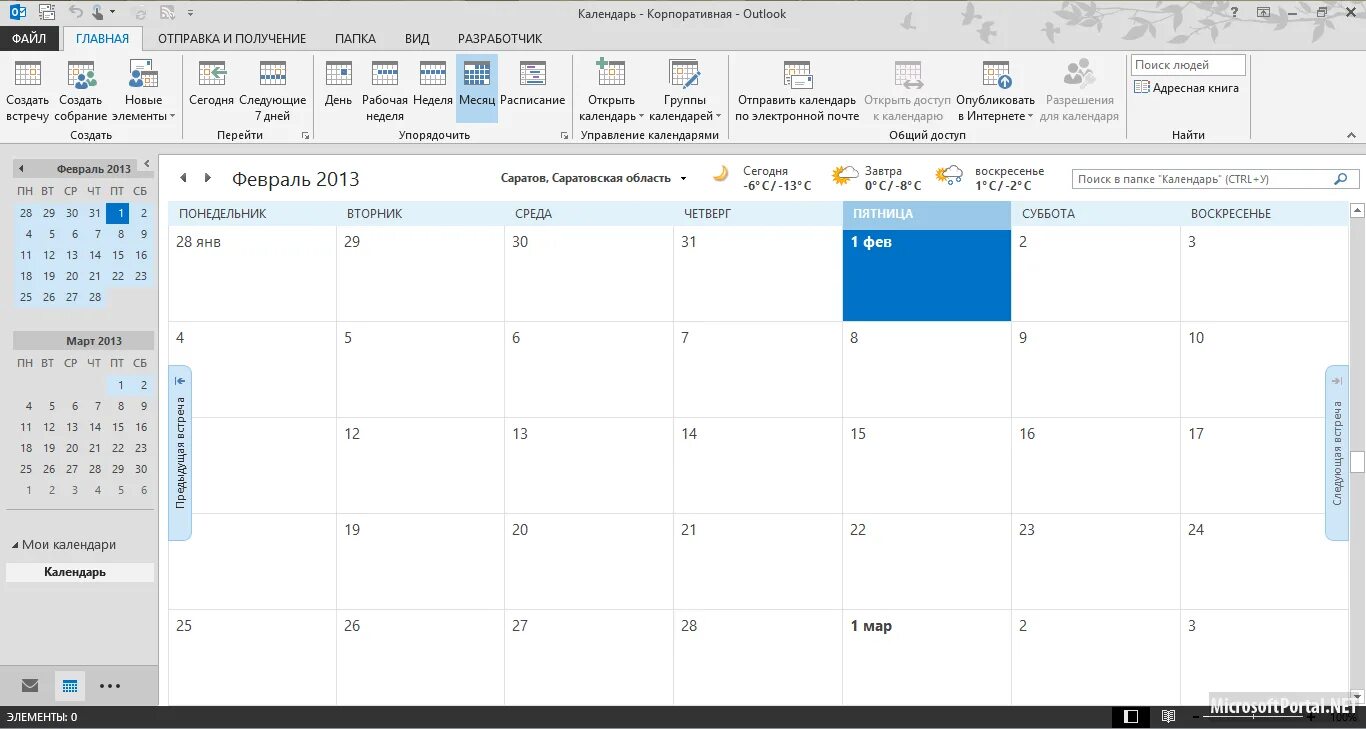
Task: Select the Month view (Месяц)
Action: coord(477,90)
